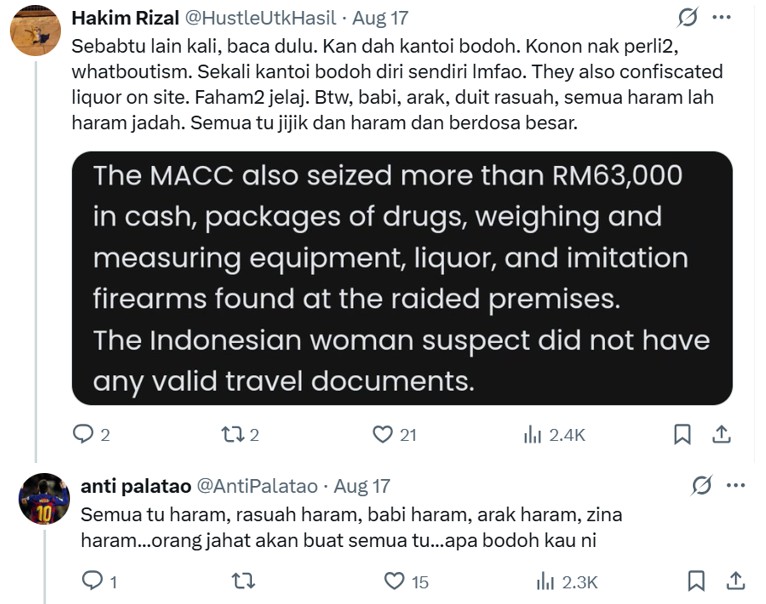This screenshot has height=604, width=766.
Task: Open Hakim Rizal's profile picture
Action: (35, 30)
